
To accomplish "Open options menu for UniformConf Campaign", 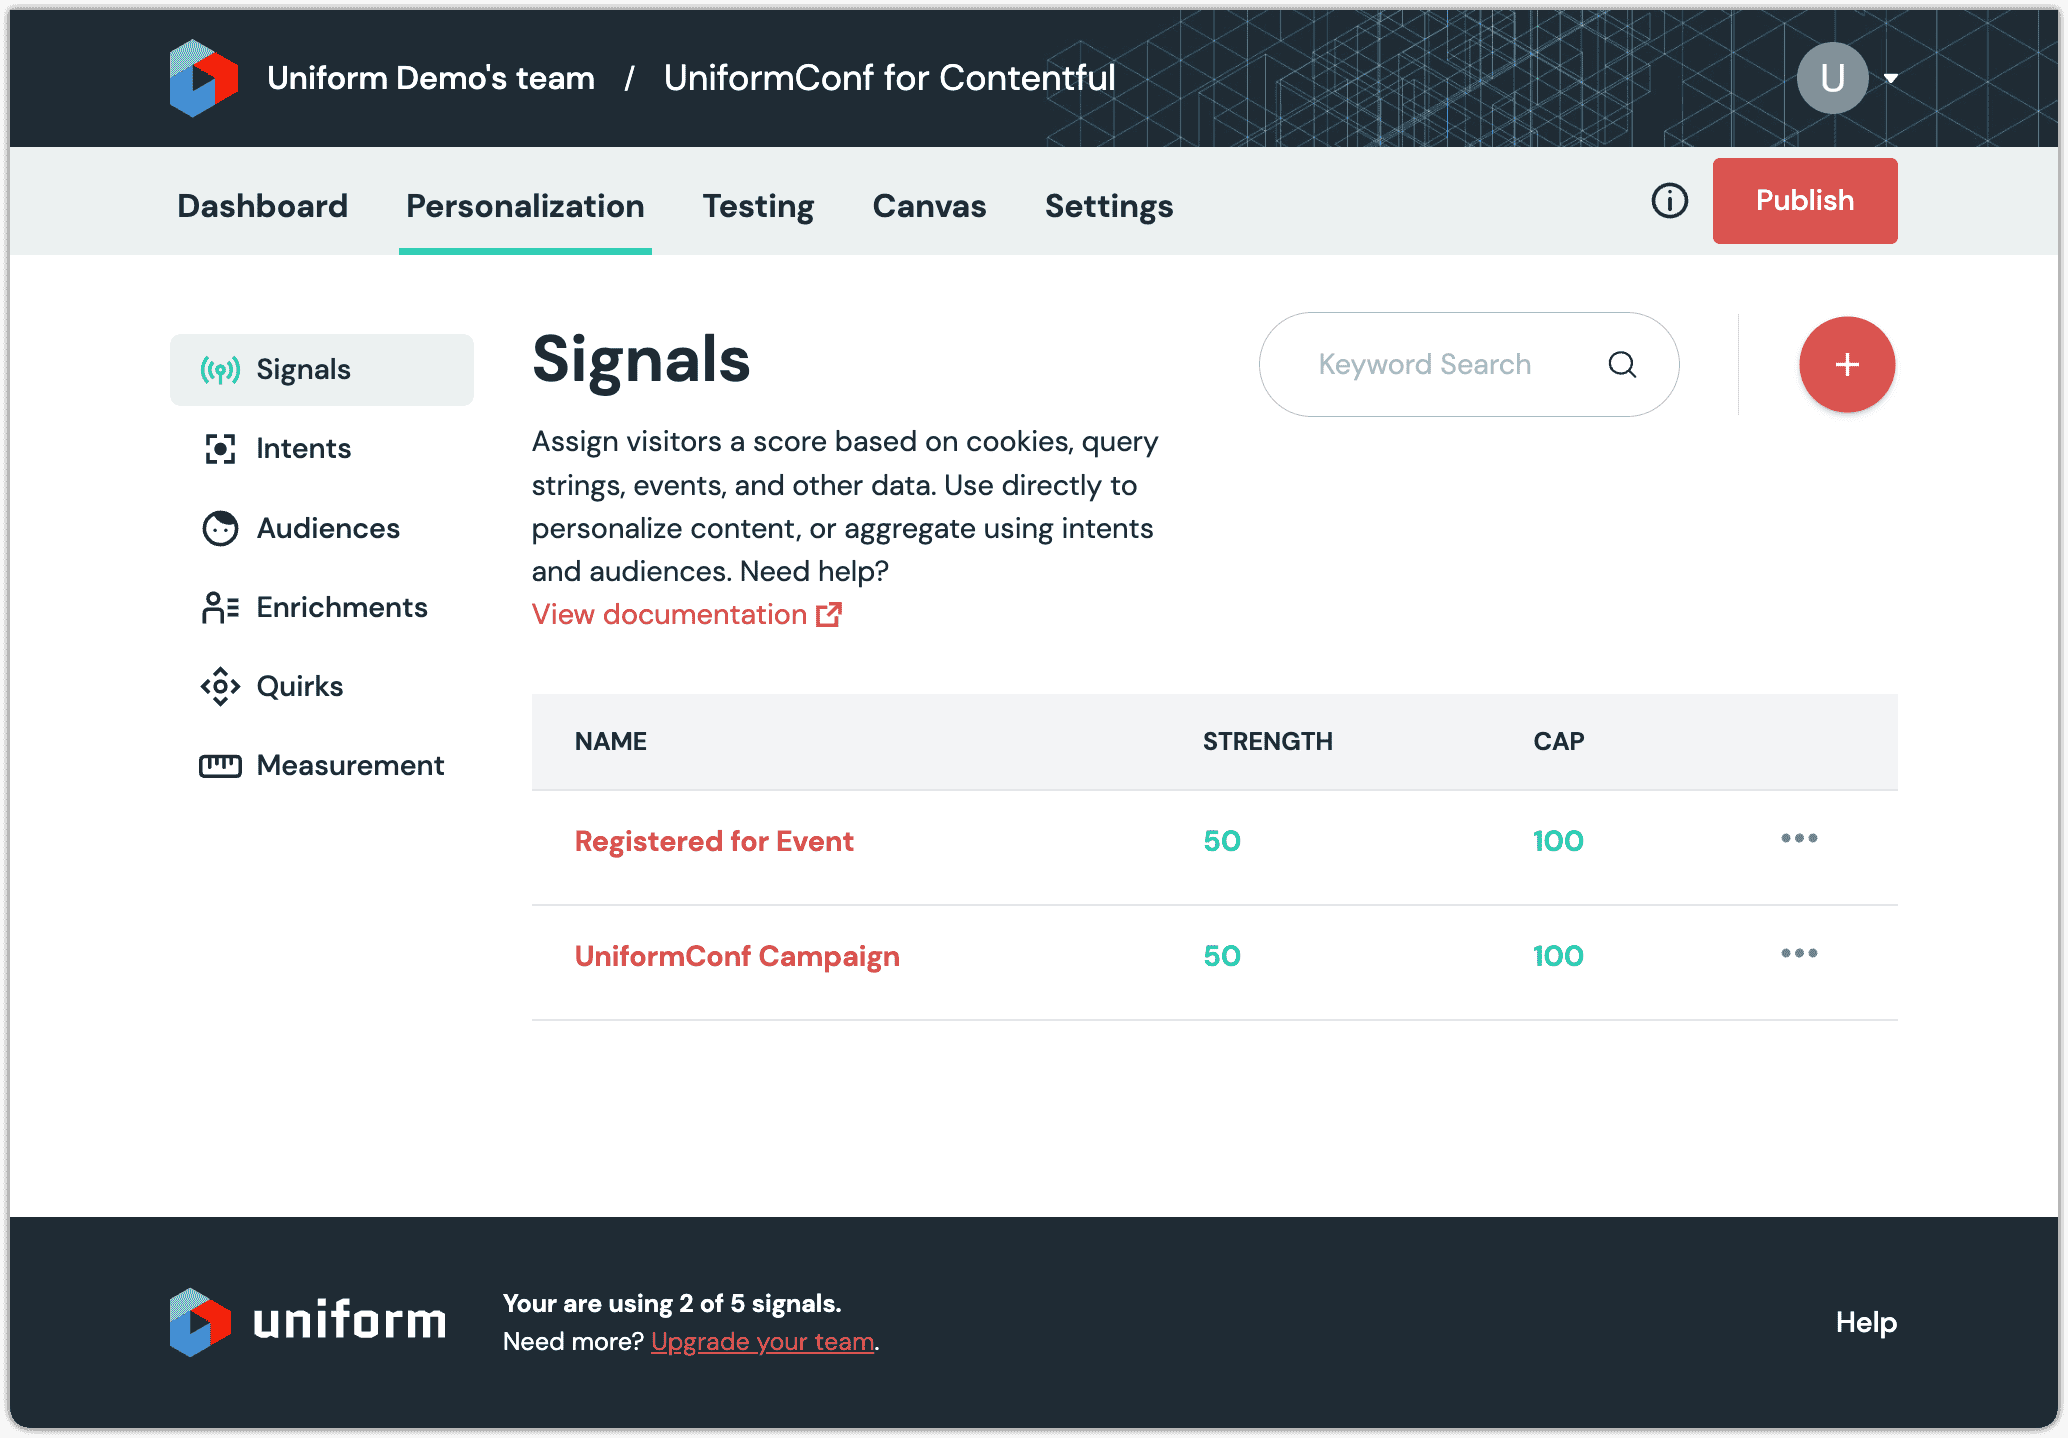I will point(1798,954).
